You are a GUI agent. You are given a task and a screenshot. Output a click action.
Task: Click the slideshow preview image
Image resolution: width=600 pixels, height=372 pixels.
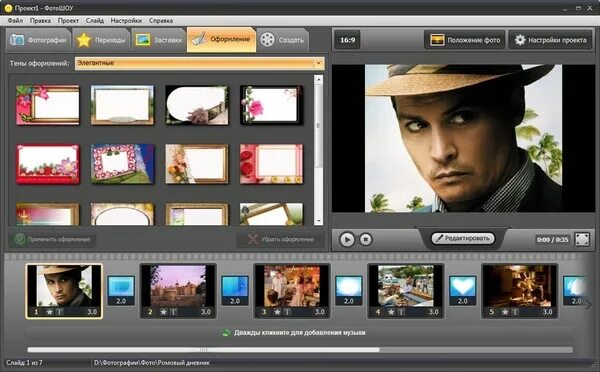[x=463, y=138]
